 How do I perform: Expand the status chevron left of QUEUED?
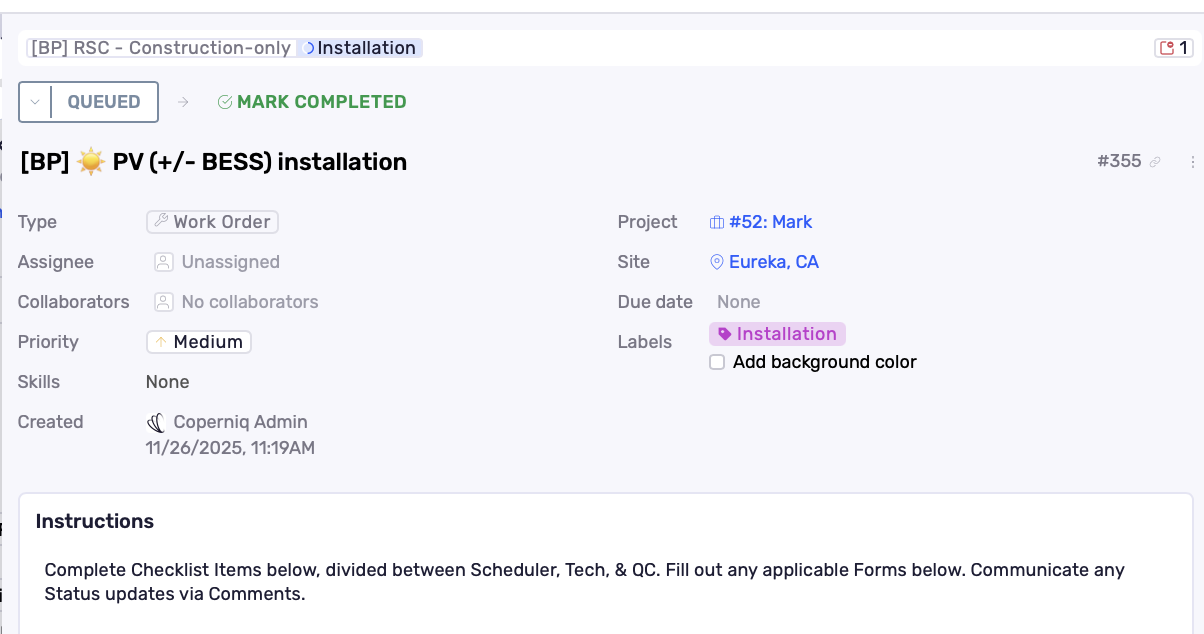click(x=35, y=102)
